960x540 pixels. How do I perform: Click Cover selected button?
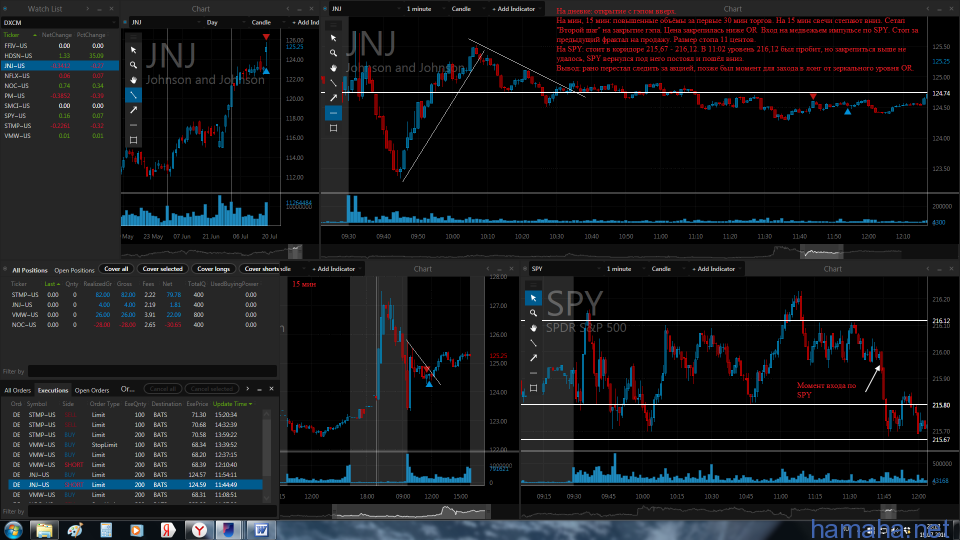[x=163, y=269]
